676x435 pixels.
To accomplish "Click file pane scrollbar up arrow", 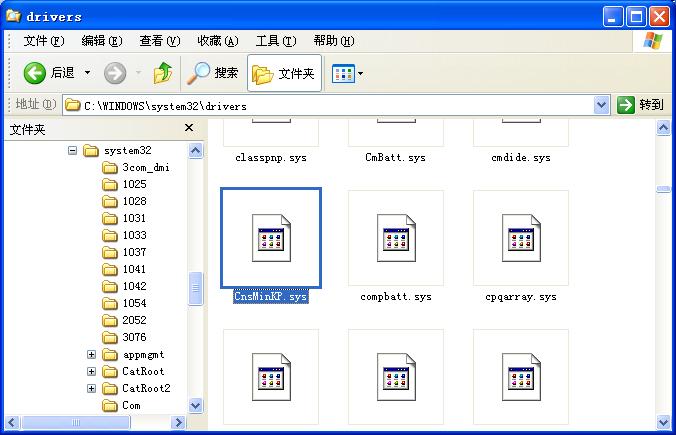I will 663,128.
